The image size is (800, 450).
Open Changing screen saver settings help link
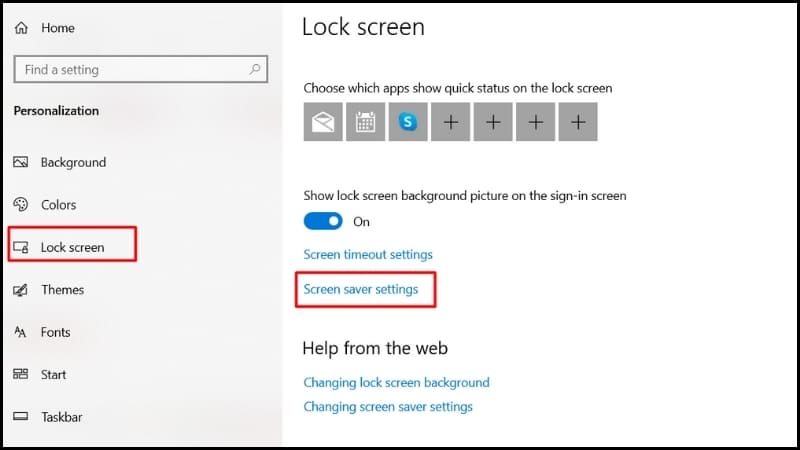pos(388,407)
